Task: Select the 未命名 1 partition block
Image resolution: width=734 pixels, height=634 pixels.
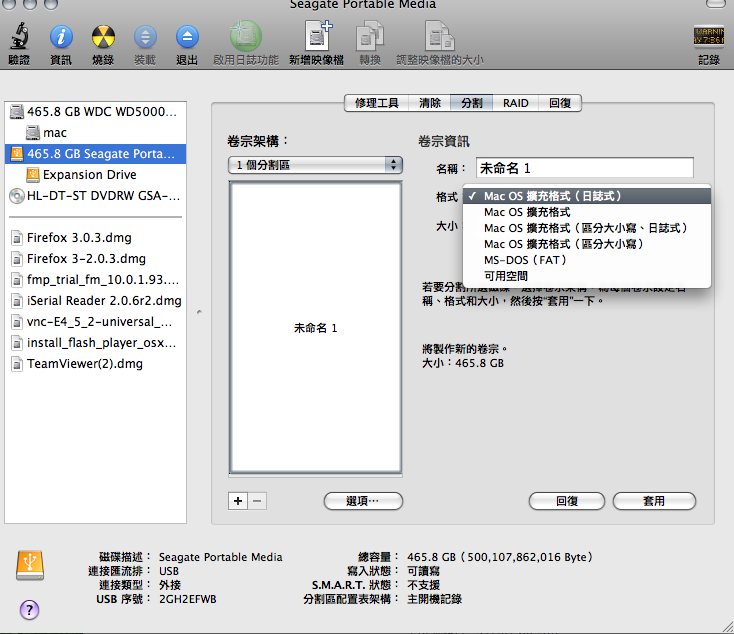Action: [x=316, y=328]
